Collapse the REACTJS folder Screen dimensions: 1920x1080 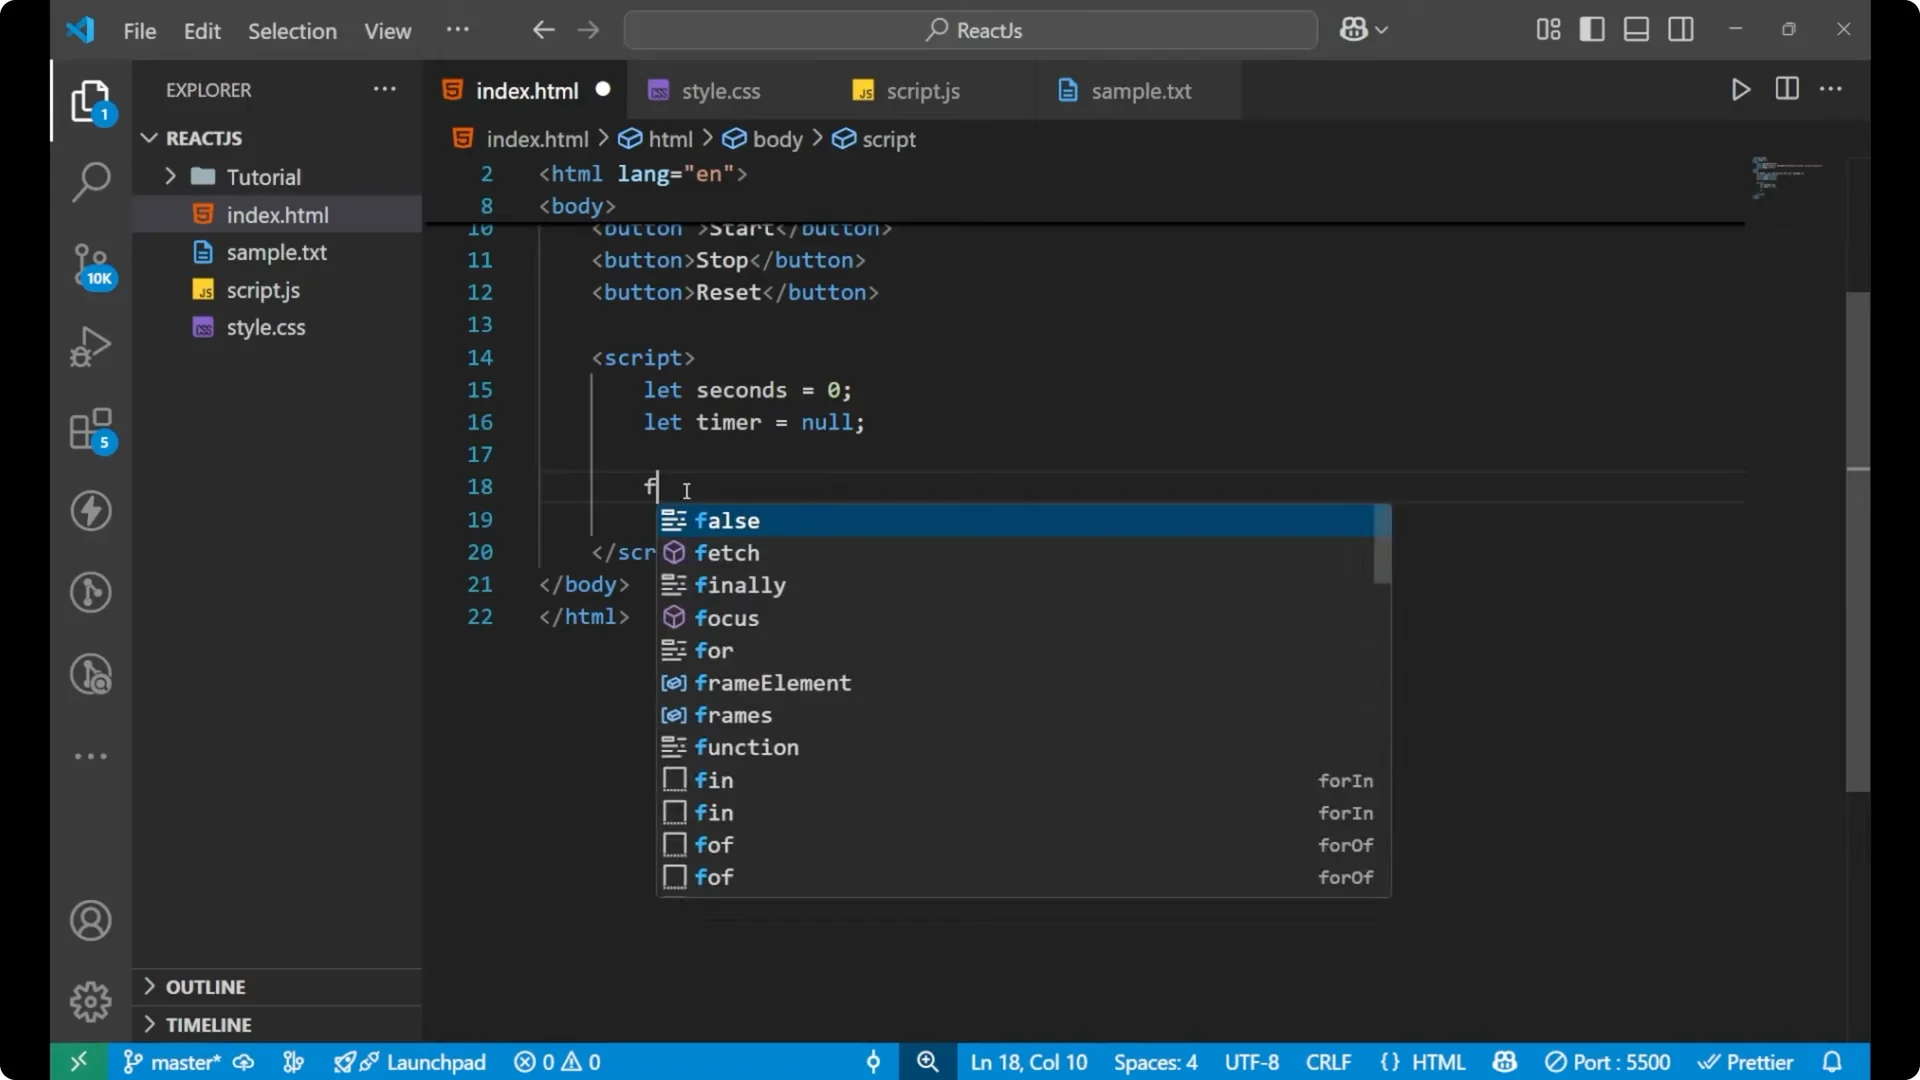(149, 138)
